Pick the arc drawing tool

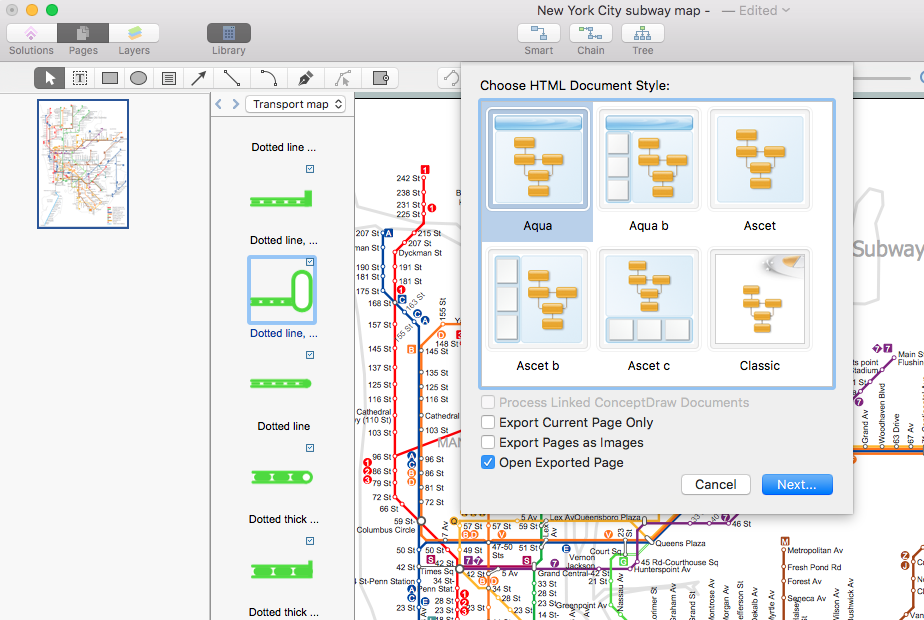[269, 78]
